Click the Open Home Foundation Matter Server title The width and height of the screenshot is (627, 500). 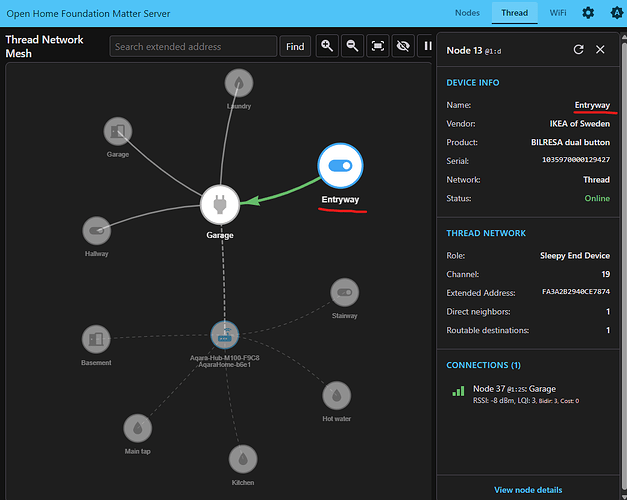pyautogui.click(x=88, y=14)
